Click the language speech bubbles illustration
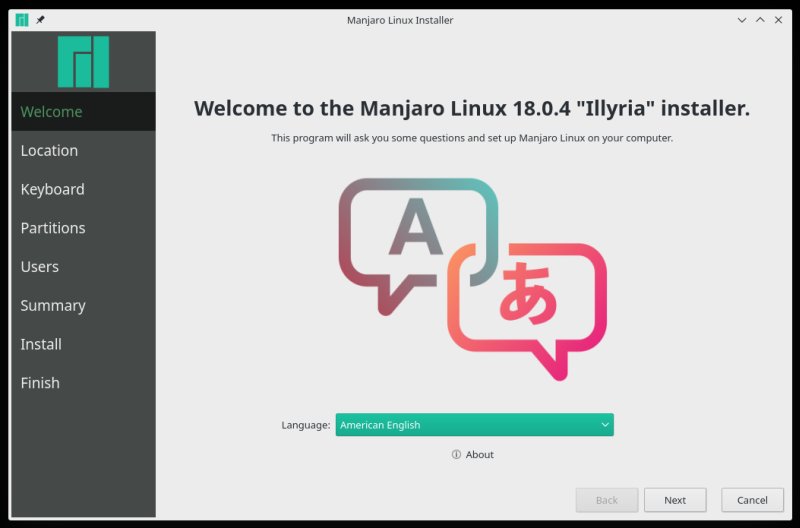 [472, 279]
